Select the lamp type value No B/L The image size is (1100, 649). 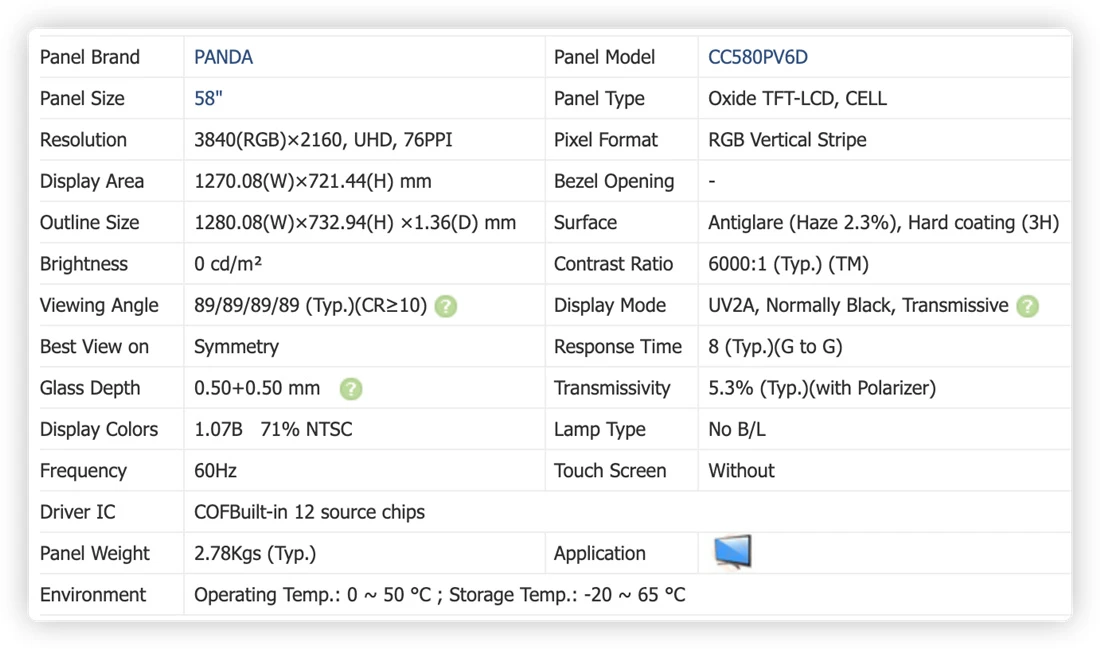coord(737,429)
